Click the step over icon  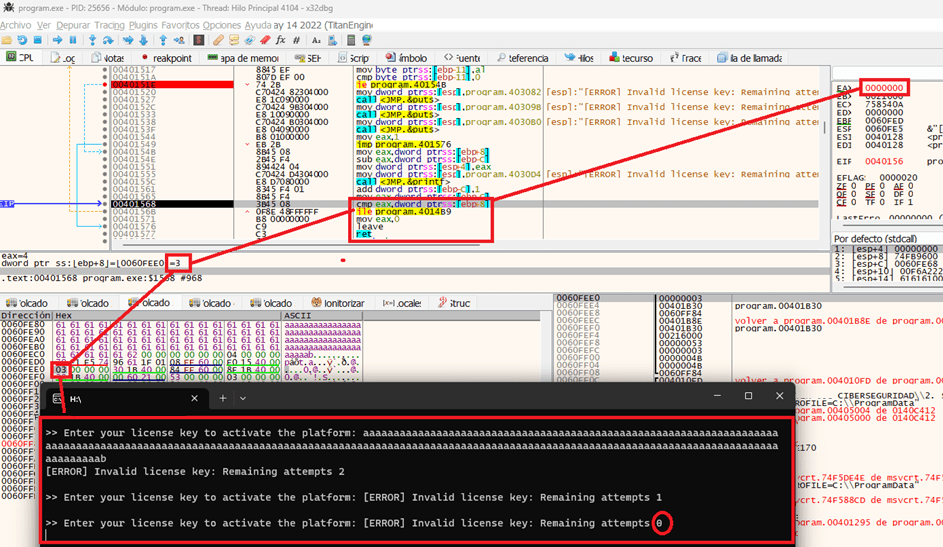pos(108,40)
